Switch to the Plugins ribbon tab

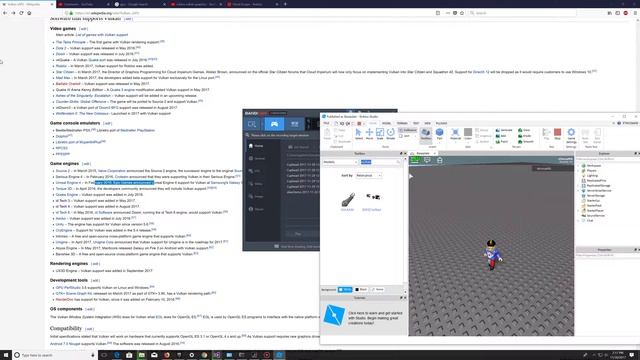[x=441, y=123]
